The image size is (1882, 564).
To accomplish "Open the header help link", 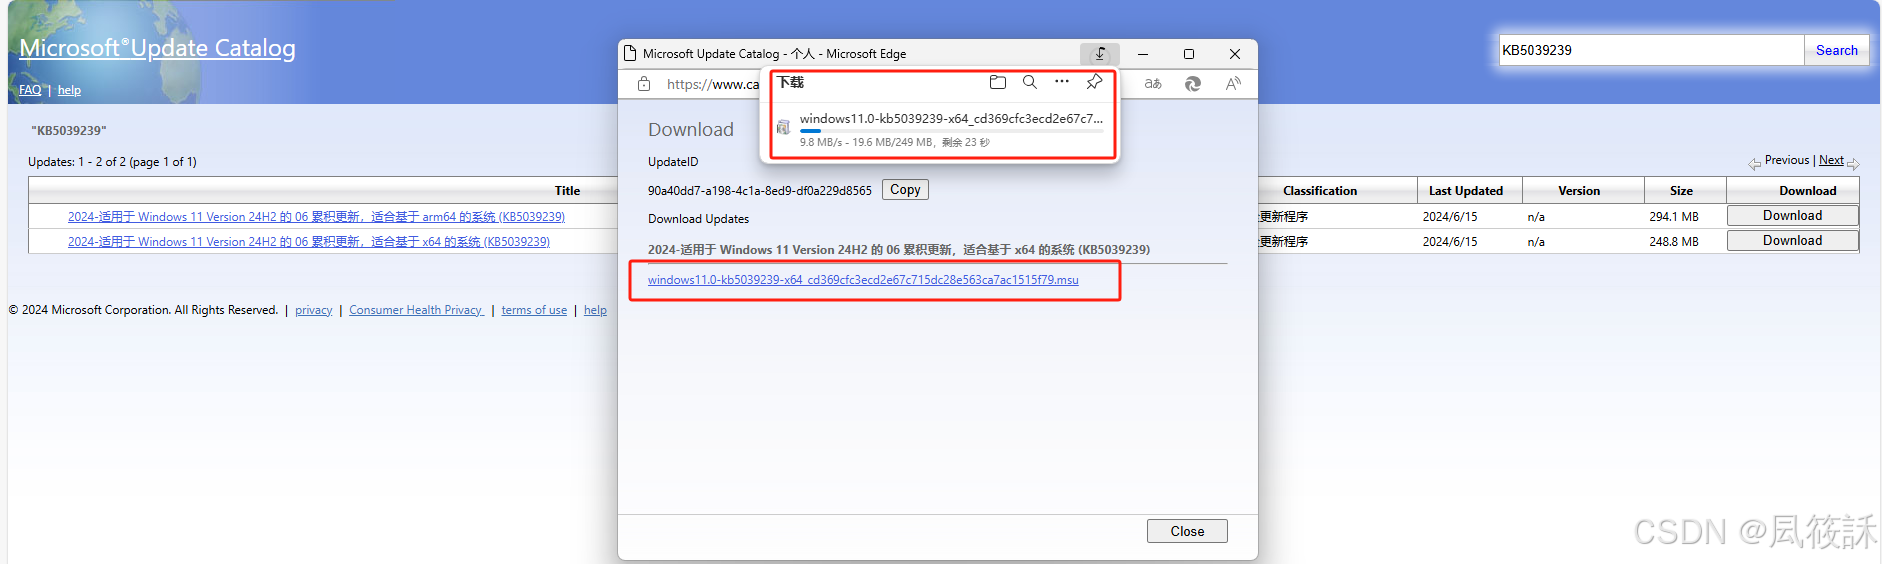I will point(69,90).
